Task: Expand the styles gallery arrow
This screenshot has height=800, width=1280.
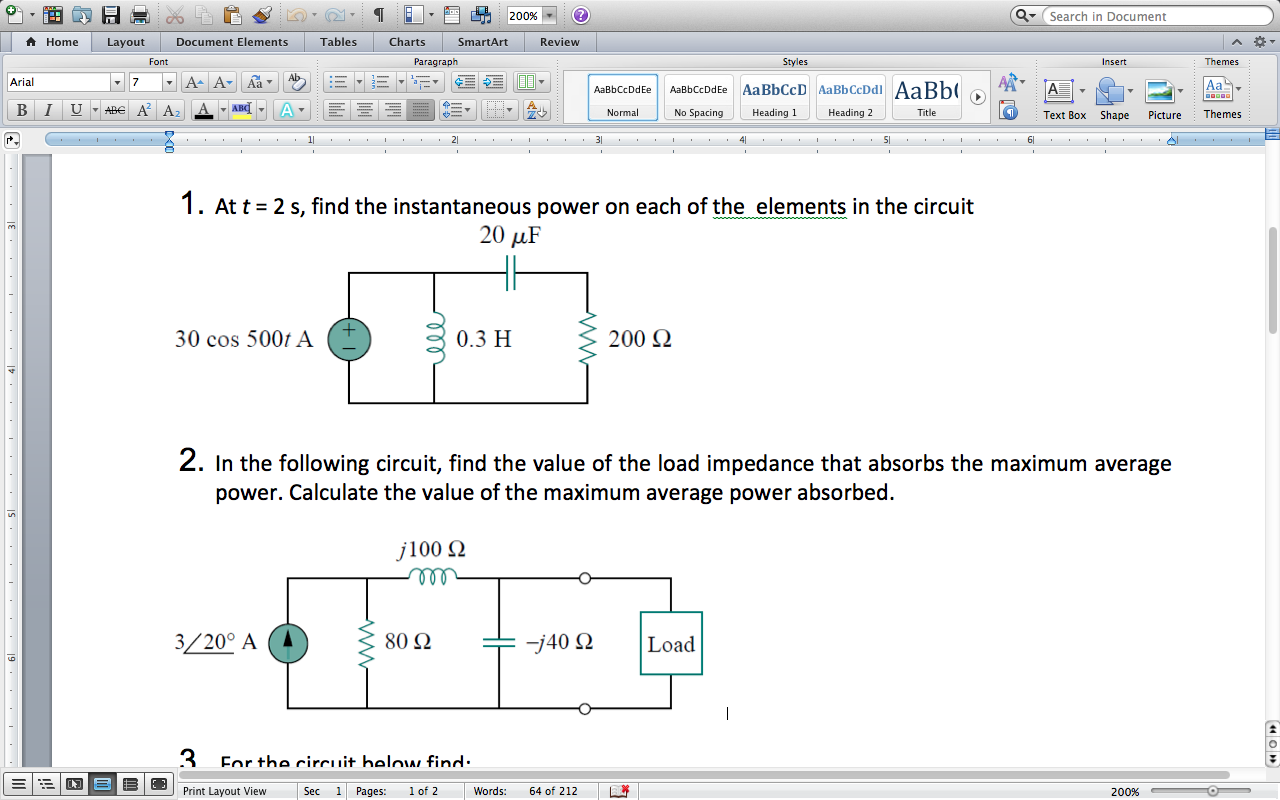Action: click(x=979, y=97)
